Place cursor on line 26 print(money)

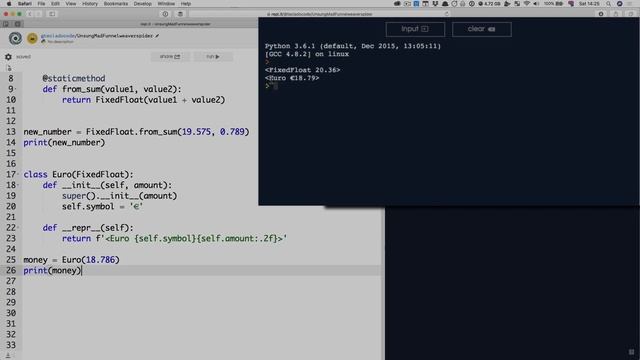tap(52, 271)
